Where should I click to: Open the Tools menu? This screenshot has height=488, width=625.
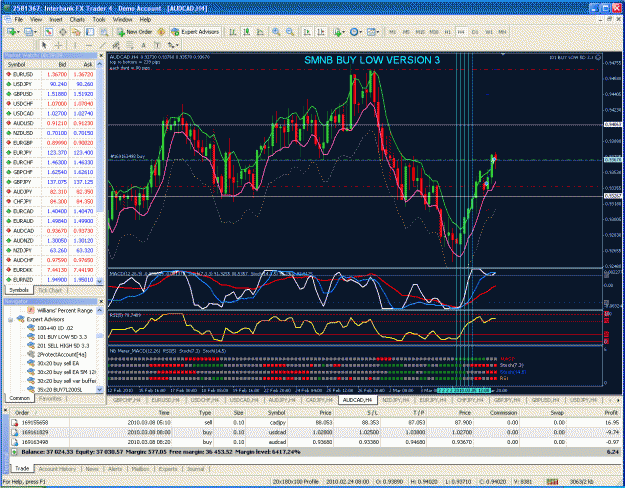pyautogui.click(x=99, y=19)
